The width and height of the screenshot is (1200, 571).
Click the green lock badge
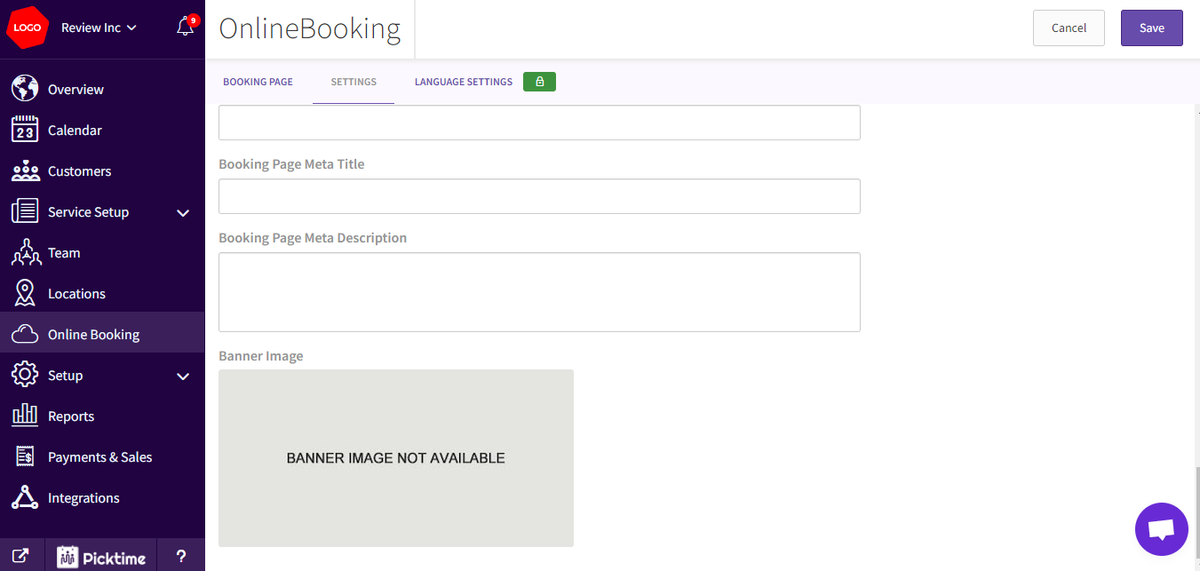click(539, 82)
